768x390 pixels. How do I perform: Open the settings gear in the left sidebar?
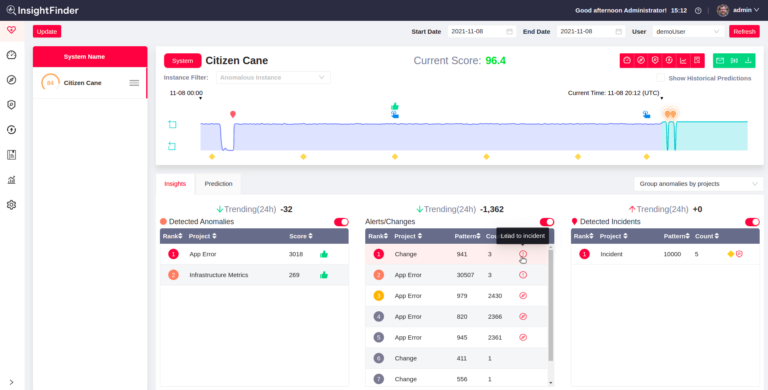pyautogui.click(x=11, y=205)
